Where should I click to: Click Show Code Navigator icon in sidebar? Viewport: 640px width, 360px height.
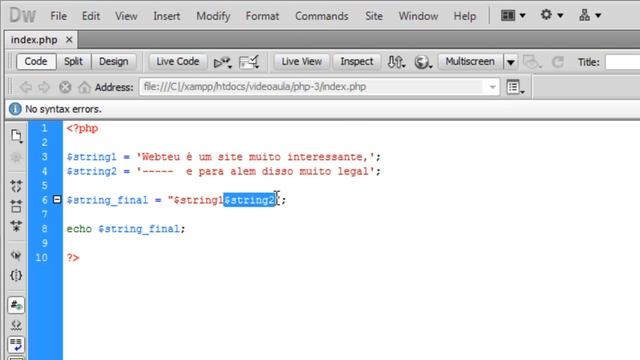(x=16, y=158)
